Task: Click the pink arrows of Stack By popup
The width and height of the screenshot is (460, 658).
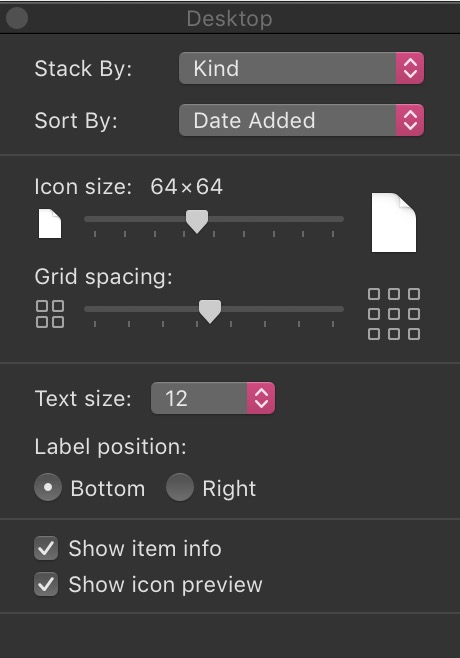Action: click(410, 68)
